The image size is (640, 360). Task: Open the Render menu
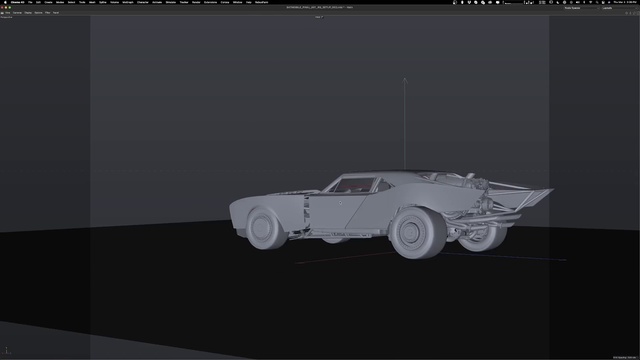point(196,2)
